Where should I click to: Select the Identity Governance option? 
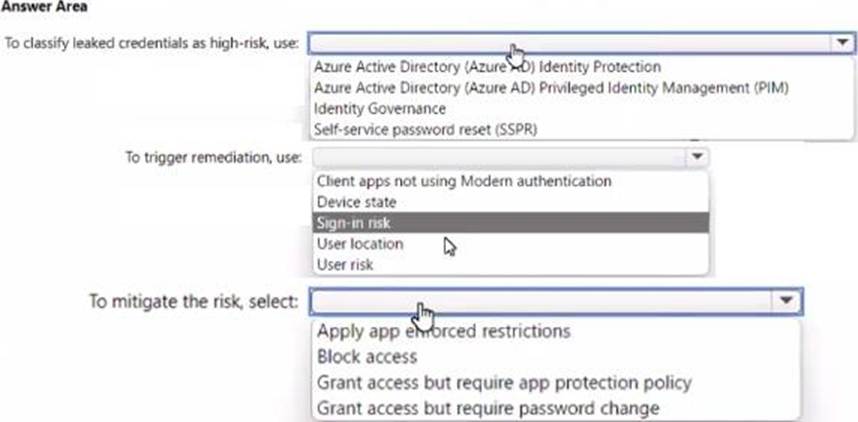(380, 108)
